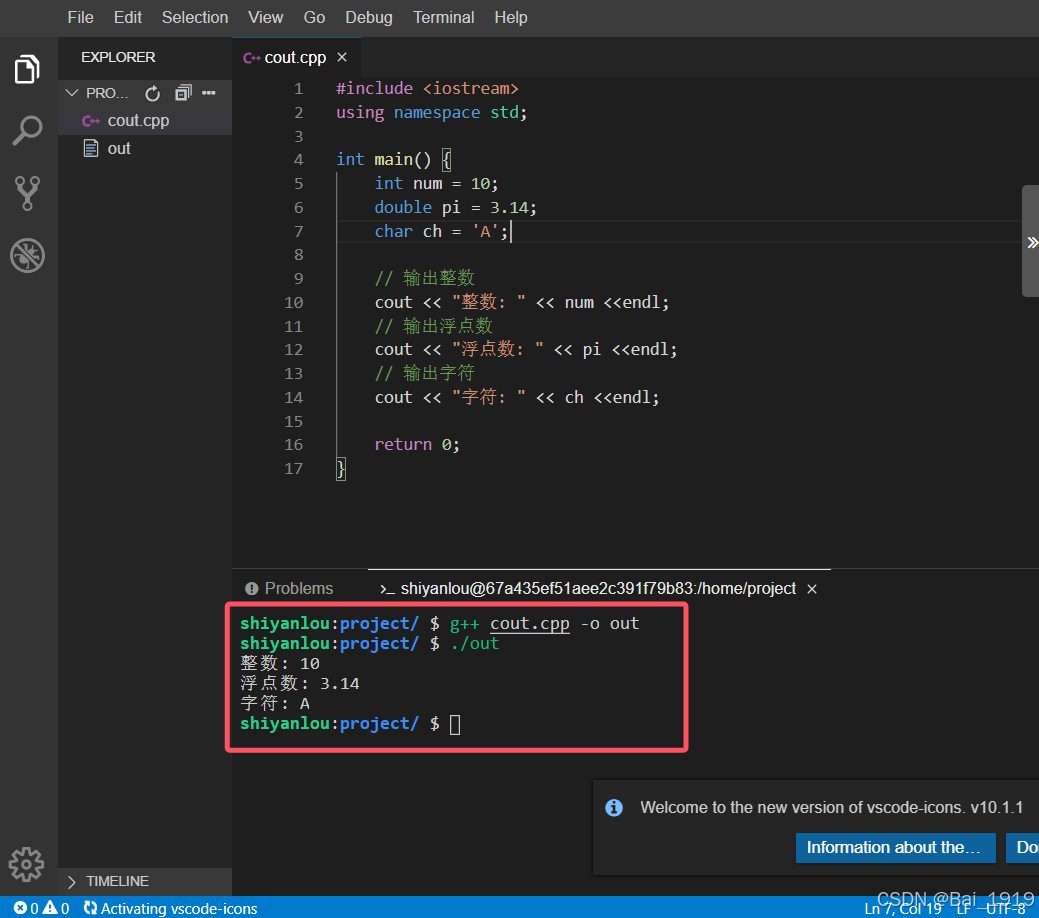Viewport: 1039px width, 918px height.
Task: Click the errors and warnings status bar indicator
Action: pyautogui.click(x=42, y=909)
